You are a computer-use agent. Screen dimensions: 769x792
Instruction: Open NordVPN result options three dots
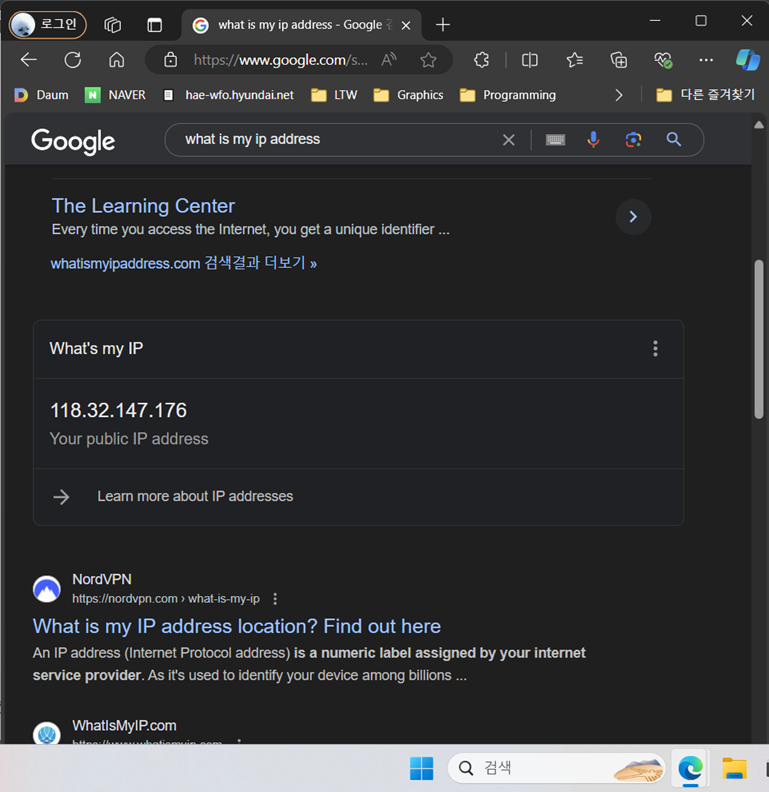(275, 599)
